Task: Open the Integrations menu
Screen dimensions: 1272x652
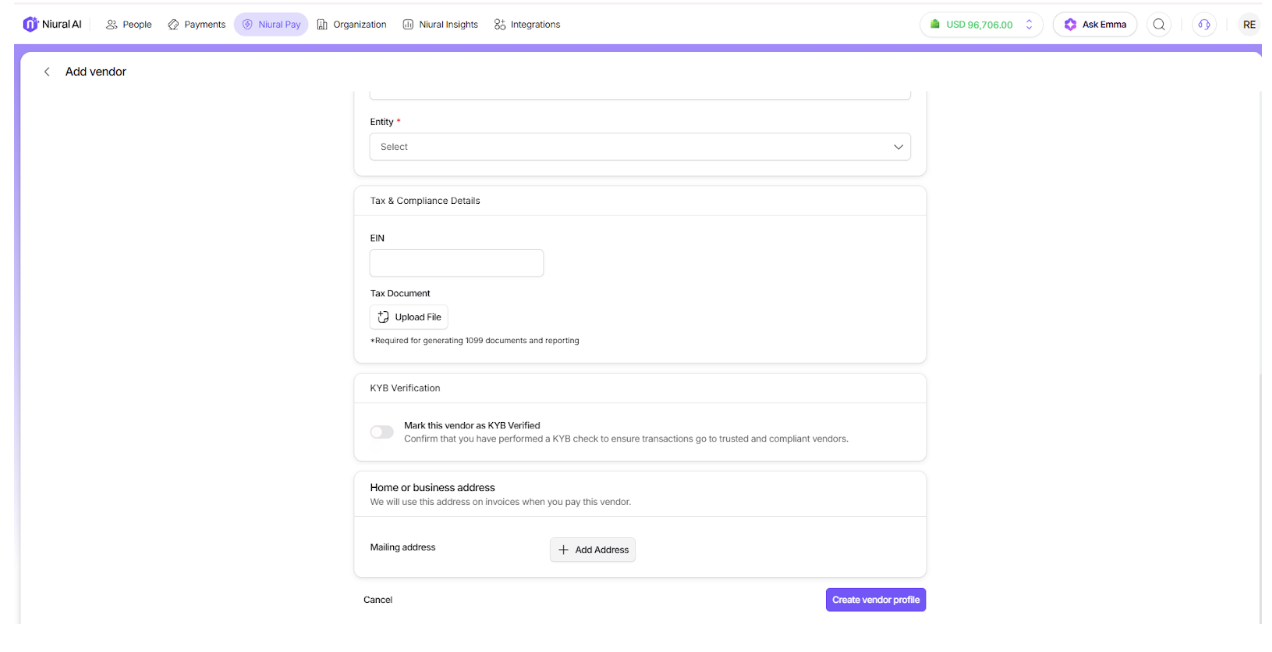Action: click(527, 25)
